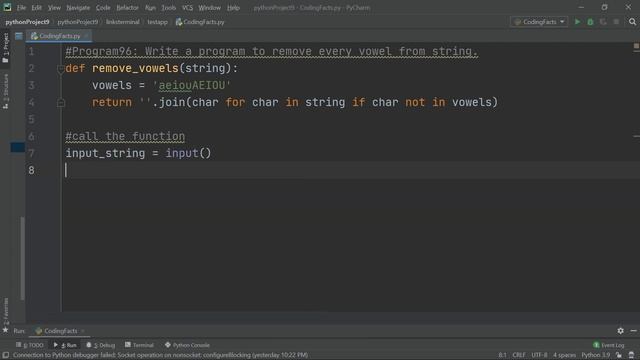Open the Refactor menu
The height and width of the screenshot is (360, 640).
(127, 8)
